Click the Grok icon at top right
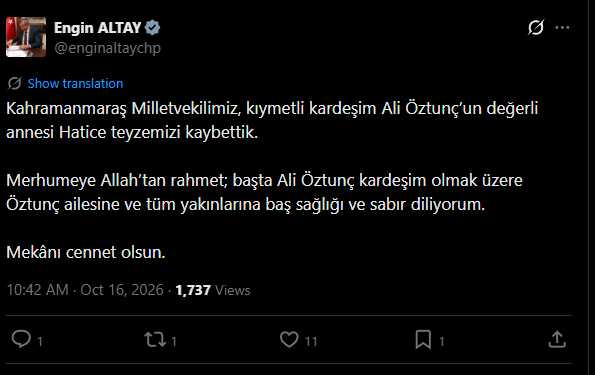Image resolution: width=595 pixels, height=375 pixels. pyautogui.click(x=536, y=27)
